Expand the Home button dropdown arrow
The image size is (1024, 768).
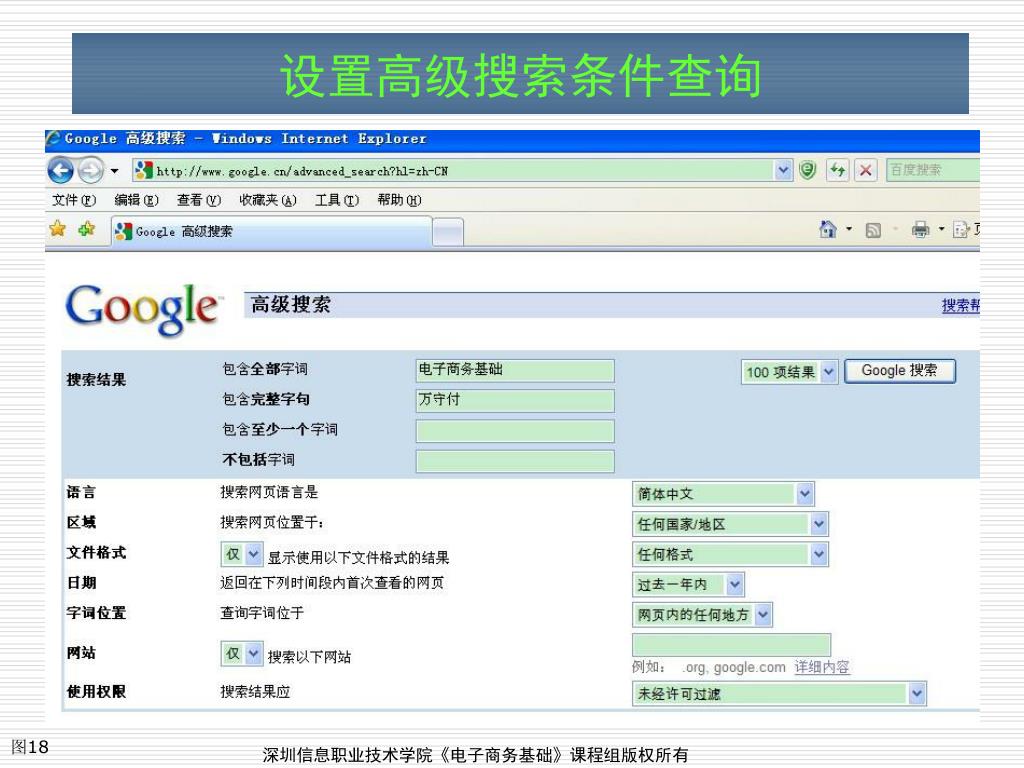pyautogui.click(x=849, y=229)
